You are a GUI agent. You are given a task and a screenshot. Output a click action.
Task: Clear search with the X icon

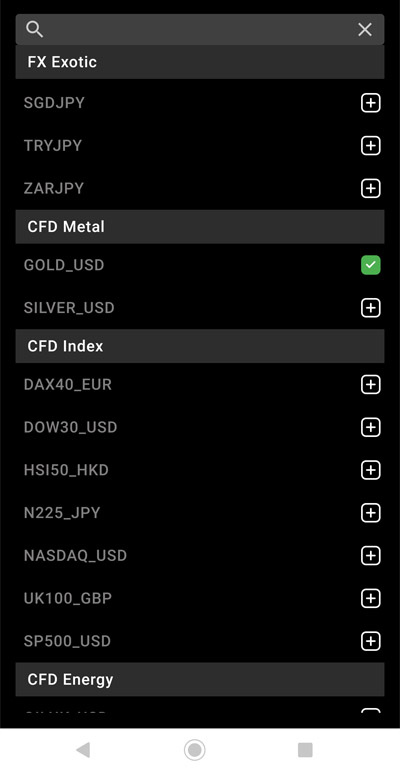tap(365, 30)
